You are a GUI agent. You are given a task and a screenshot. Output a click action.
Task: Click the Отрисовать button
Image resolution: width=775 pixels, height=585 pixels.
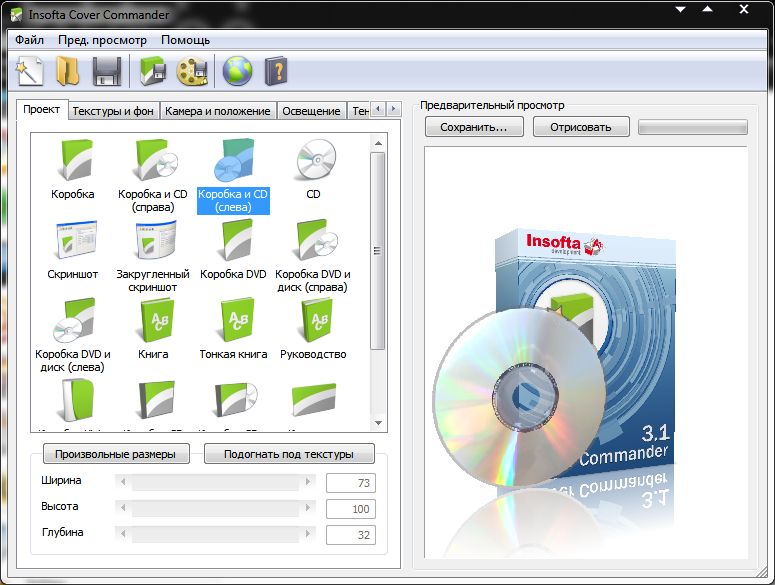click(581, 127)
